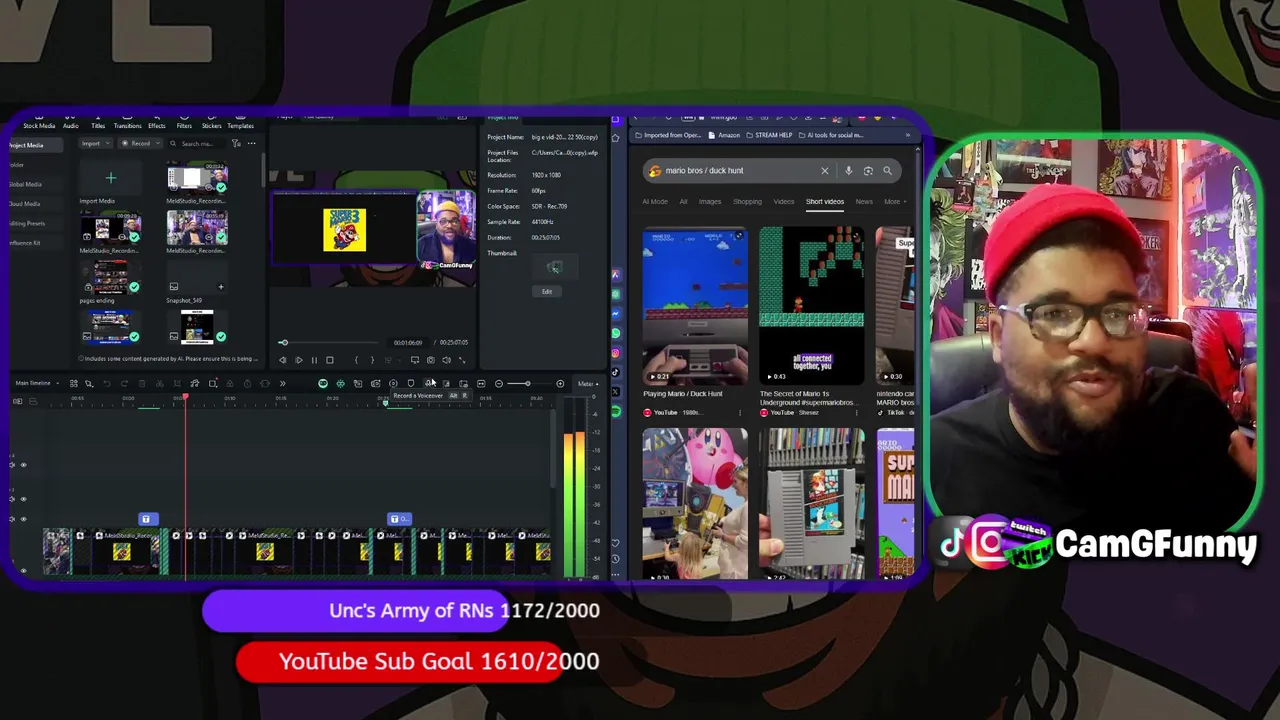Set the mark-out bracket in preview
Image resolution: width=1280 pixels, height=720 pixels.
[372, 360]
